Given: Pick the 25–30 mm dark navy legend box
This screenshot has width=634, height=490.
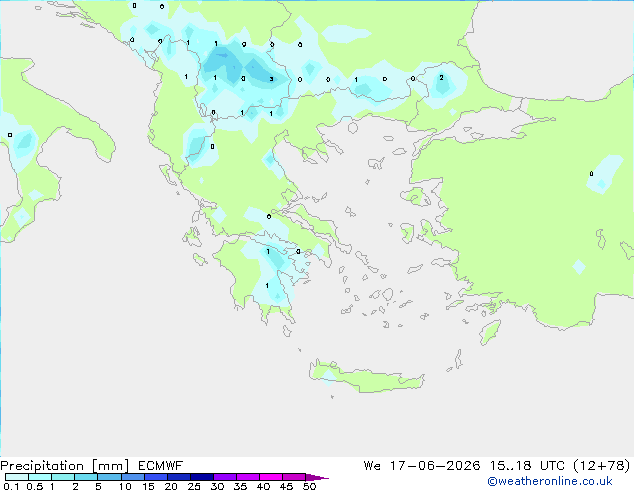Looking at the screenshot, I should (201, 477).
